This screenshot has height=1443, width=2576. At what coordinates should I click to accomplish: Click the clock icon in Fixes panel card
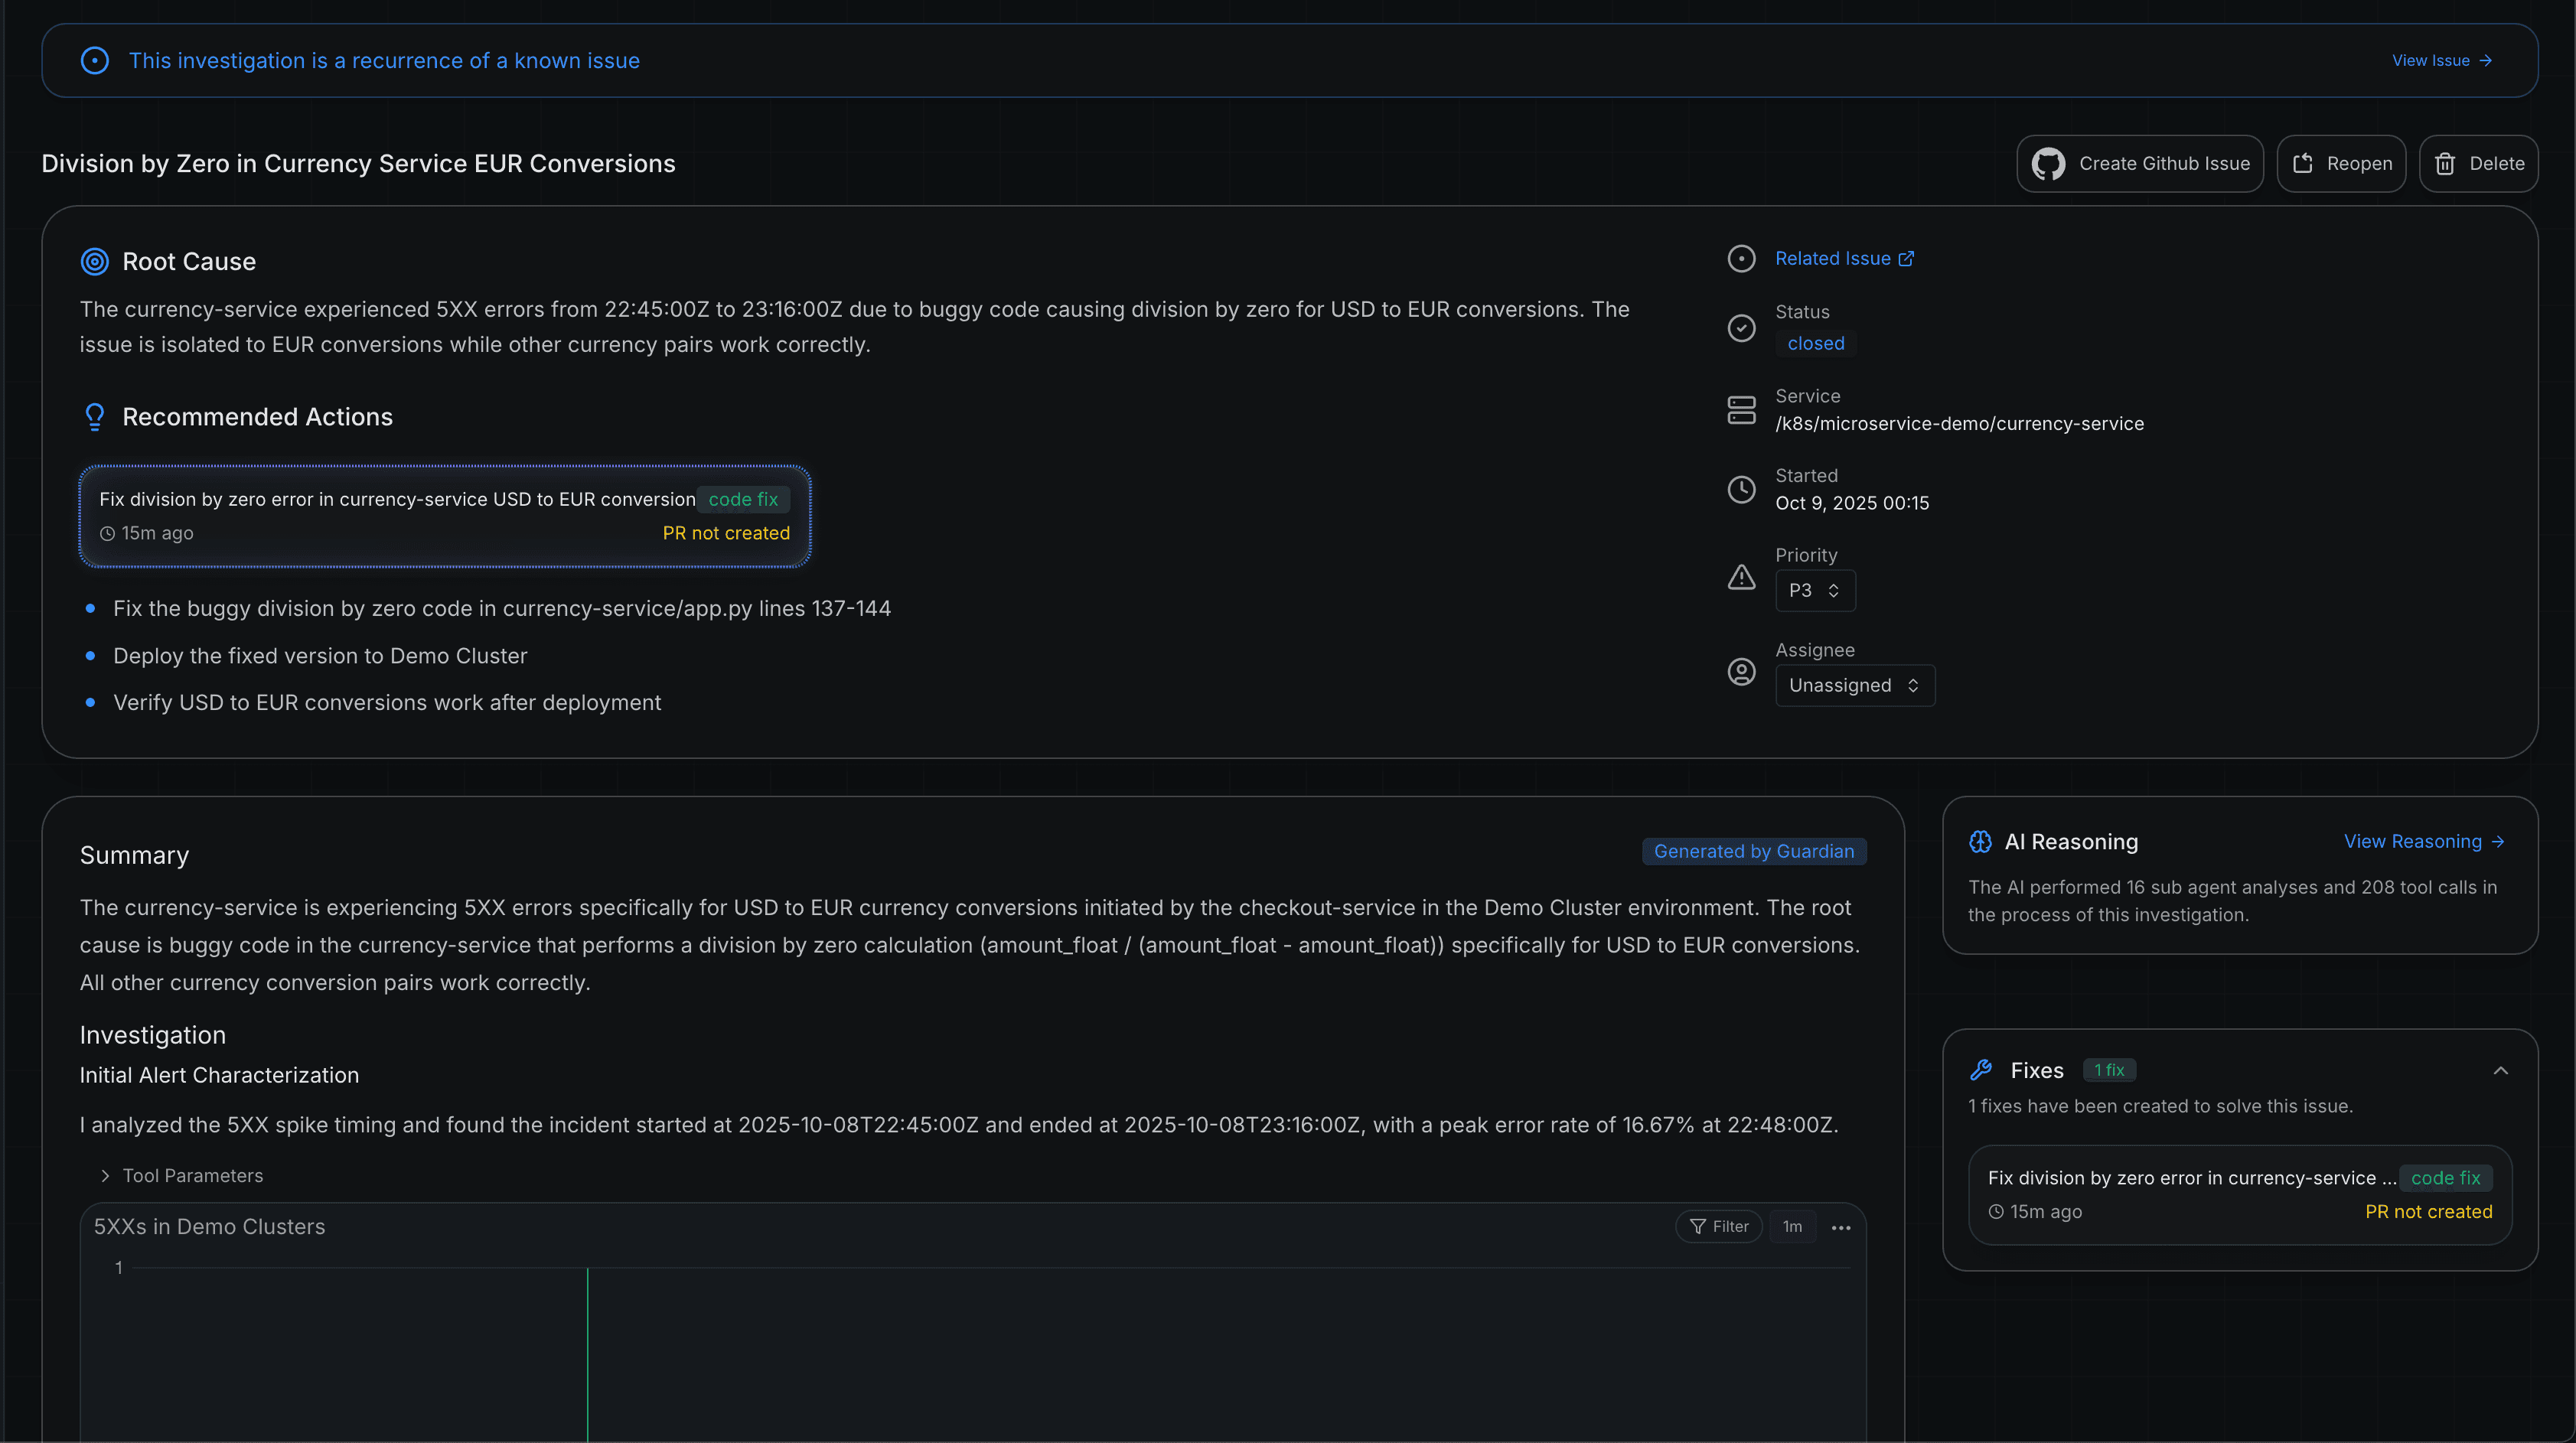pyautogui.click(x=1996, y=1212)
